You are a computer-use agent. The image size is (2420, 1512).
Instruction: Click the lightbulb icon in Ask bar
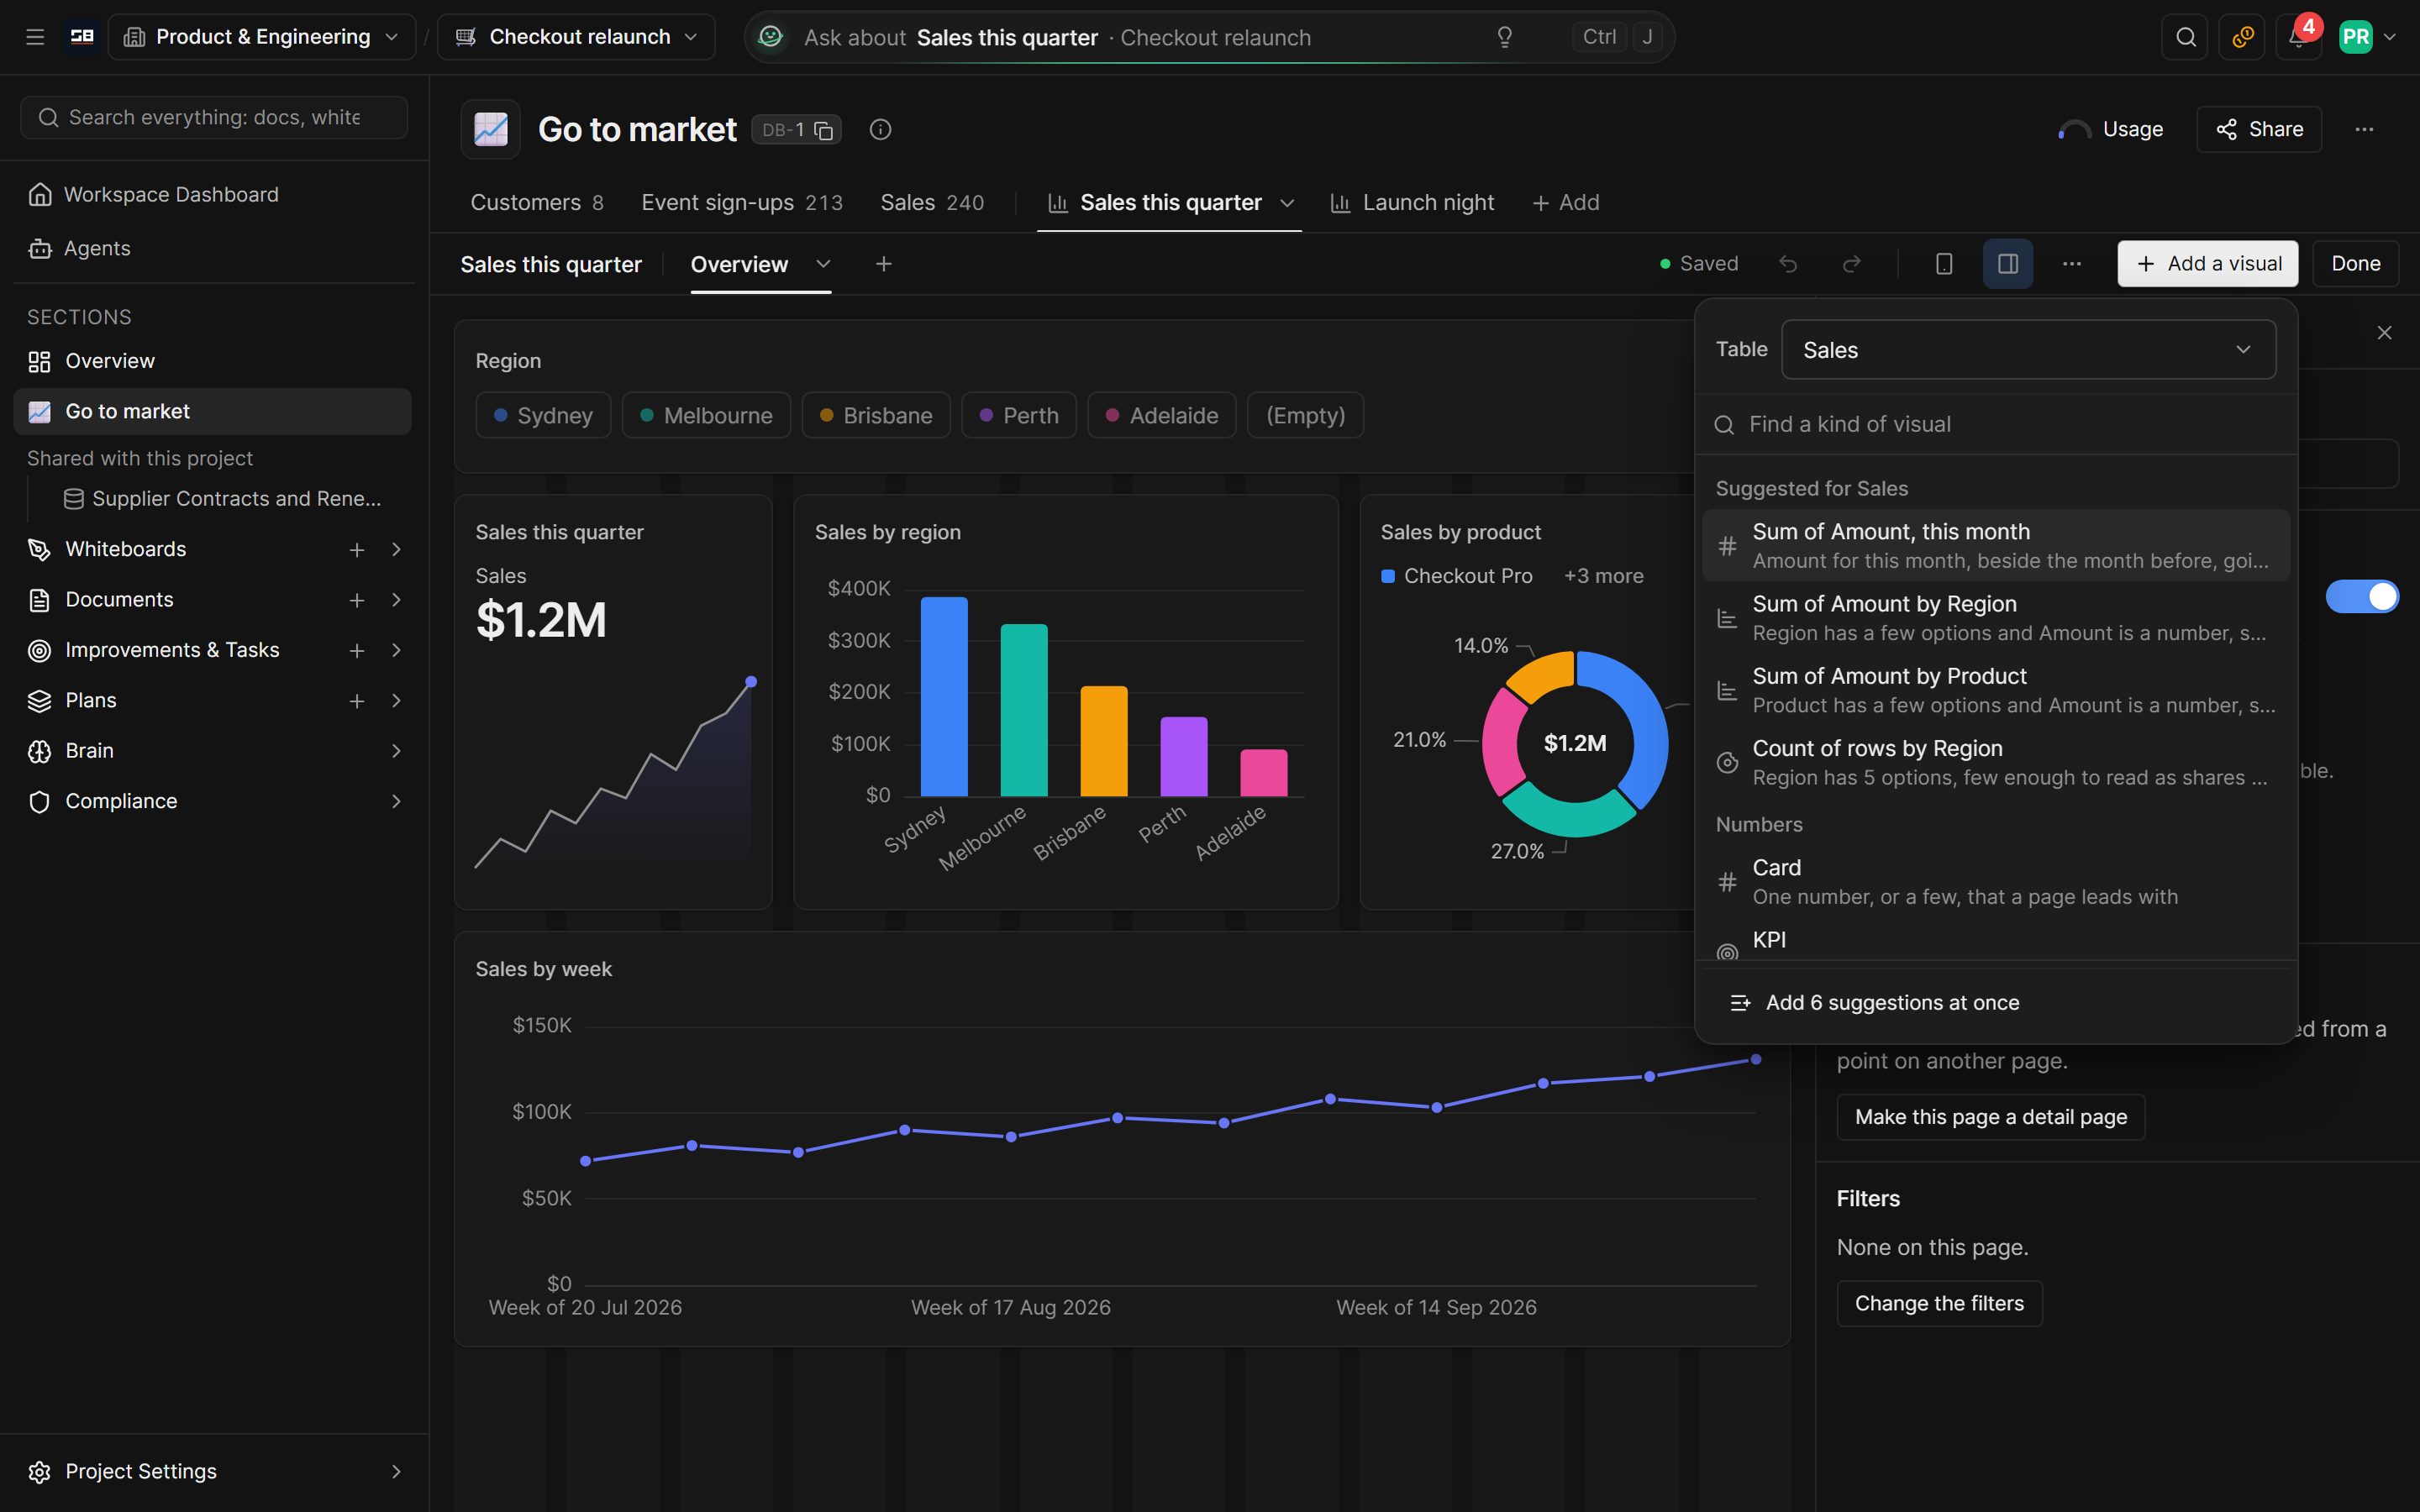1504,37
